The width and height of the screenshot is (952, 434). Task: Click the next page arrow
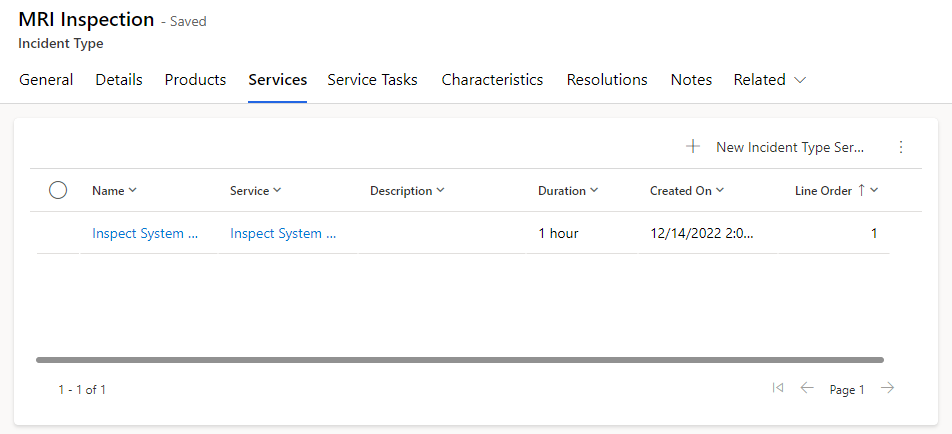(x=887, y=388)
